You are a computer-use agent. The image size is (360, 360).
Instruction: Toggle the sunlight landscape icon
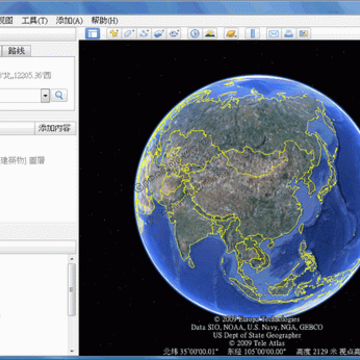point(210,33)
